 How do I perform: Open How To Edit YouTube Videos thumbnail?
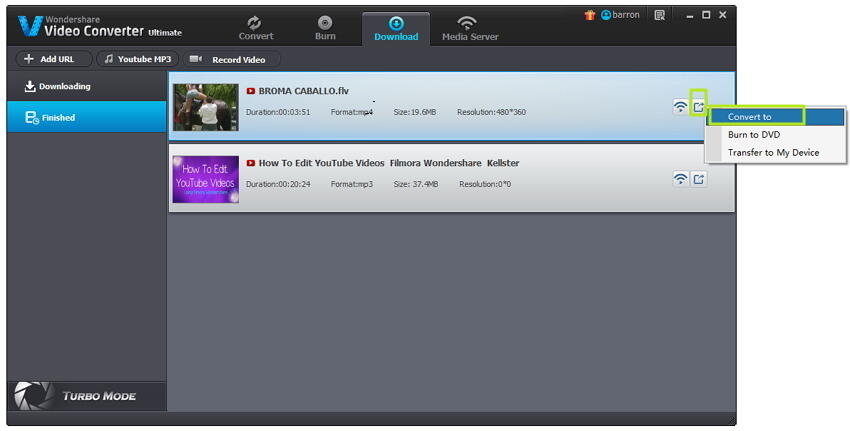205,179
